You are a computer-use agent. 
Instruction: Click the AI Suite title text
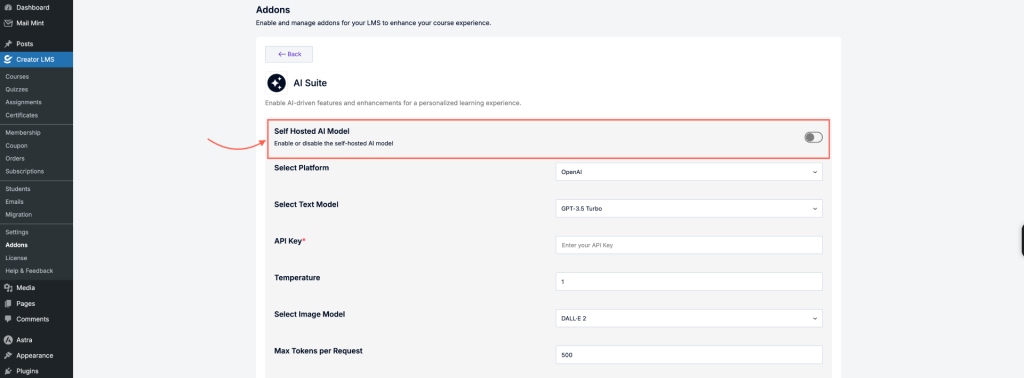(310, 83)
